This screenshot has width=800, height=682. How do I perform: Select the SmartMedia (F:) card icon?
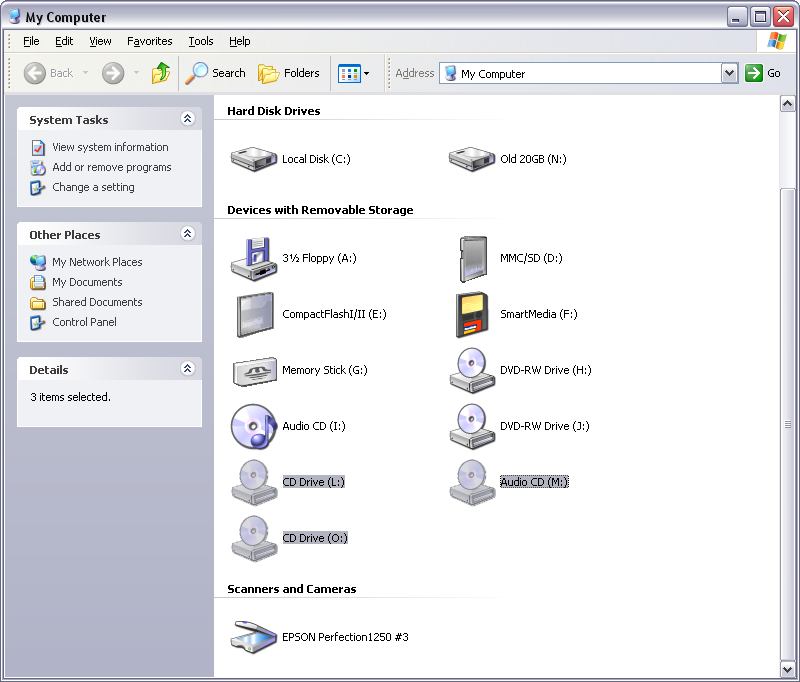pyautogui.click(x=471, y=314)
